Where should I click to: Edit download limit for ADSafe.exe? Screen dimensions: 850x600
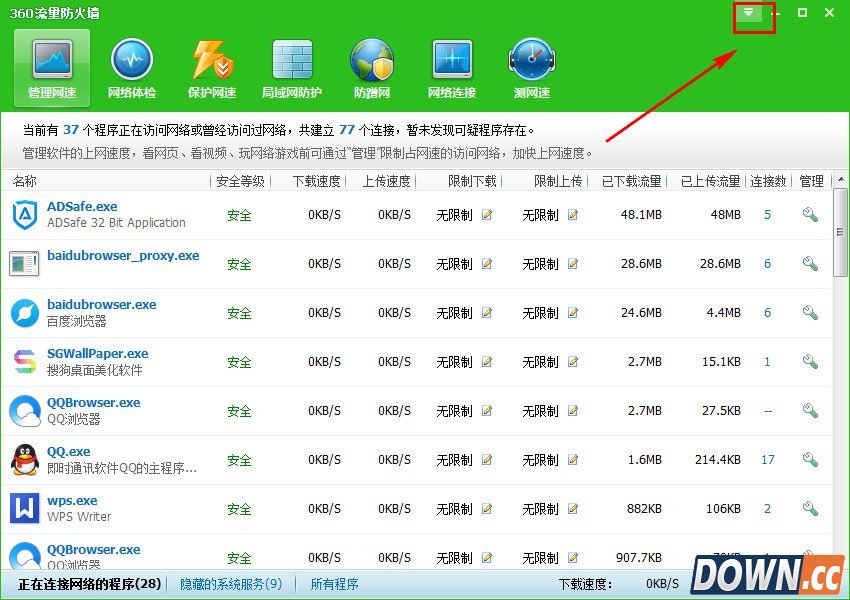(487, 215)
